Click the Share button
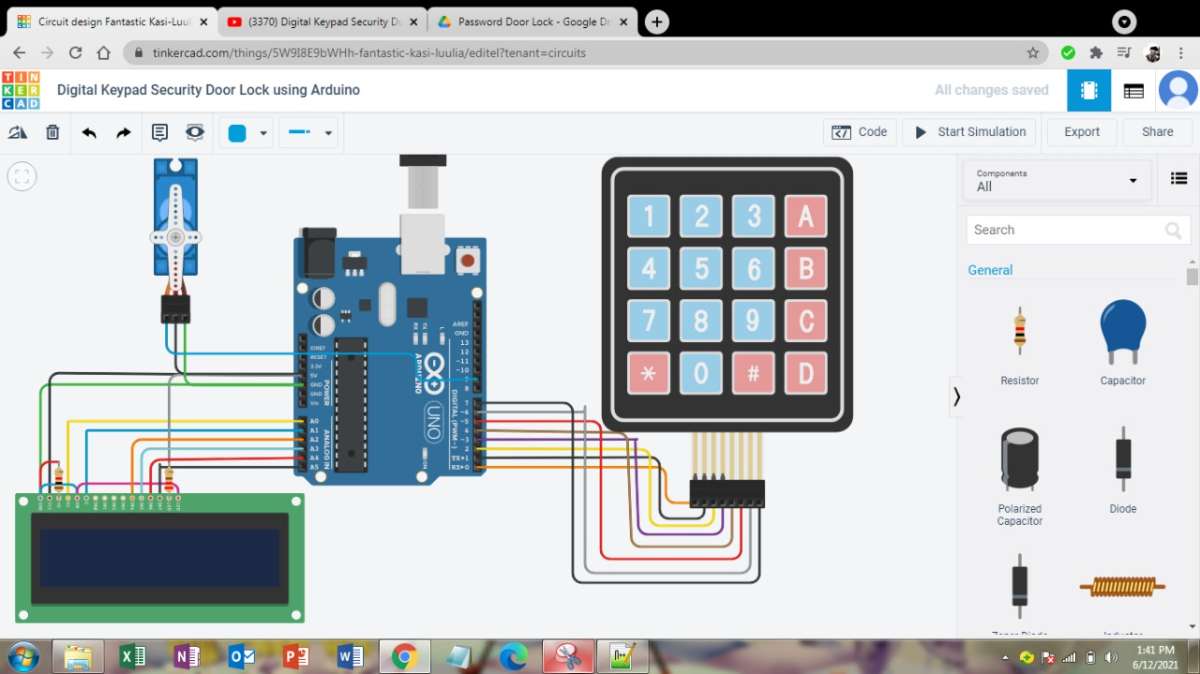Viewport: 1200px width, 674px height. (1157, 132)
